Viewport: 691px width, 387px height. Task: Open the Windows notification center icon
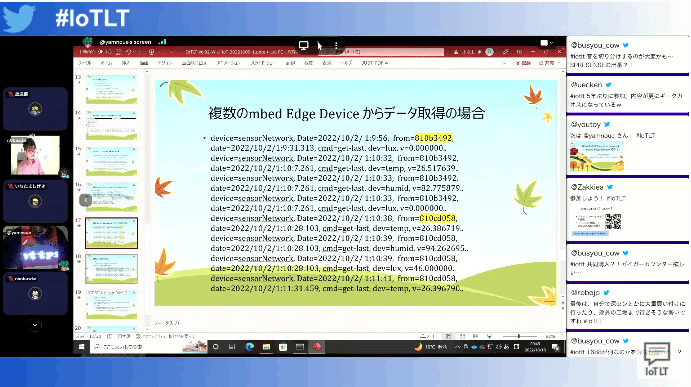coord(555,347)
